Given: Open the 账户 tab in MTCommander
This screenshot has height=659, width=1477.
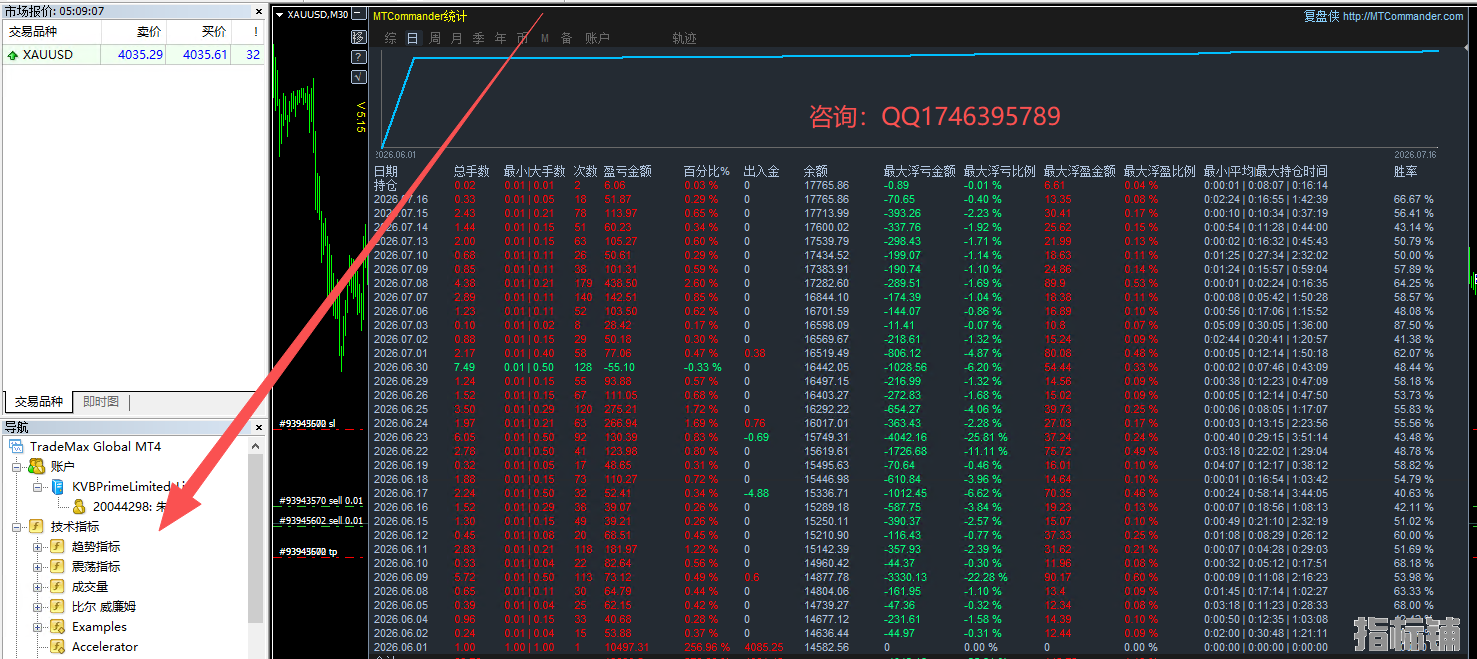Looking at the screenshot, I should pyautogui.click(x=597, y=38).
